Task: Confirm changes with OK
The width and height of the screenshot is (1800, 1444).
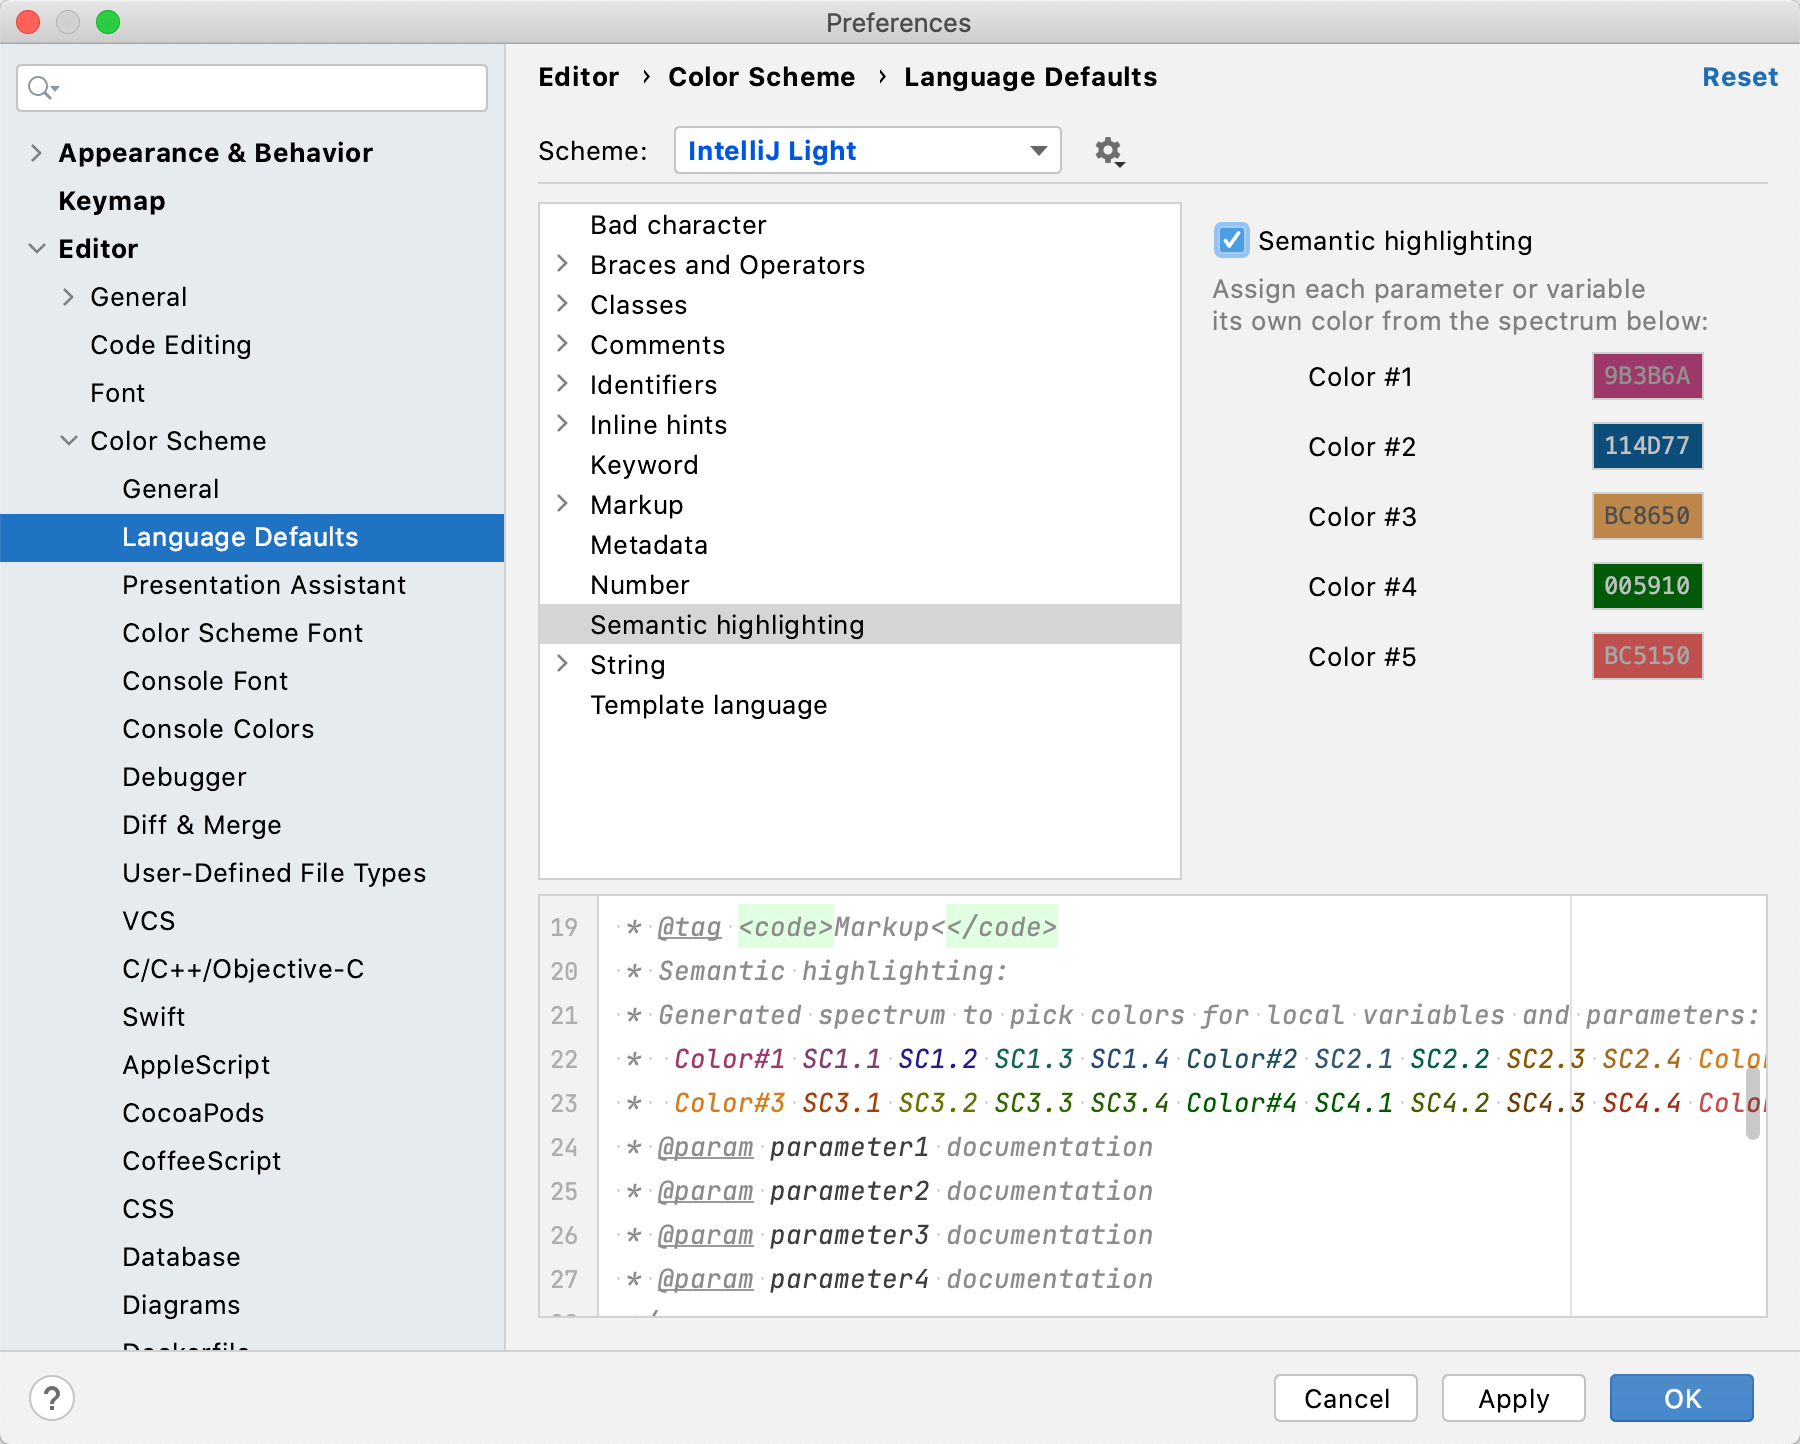Action: pyautogui.click(x=1680, y=1398)
